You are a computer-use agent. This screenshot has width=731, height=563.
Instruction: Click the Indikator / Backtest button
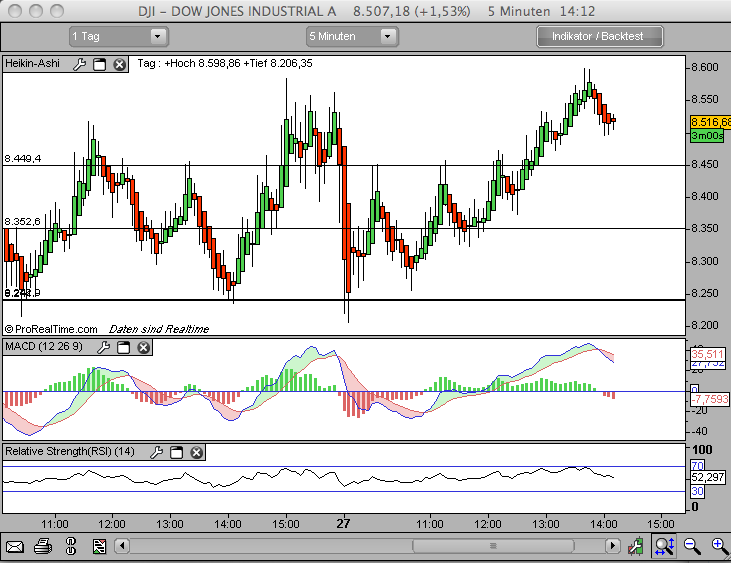(x=600, y=36)
